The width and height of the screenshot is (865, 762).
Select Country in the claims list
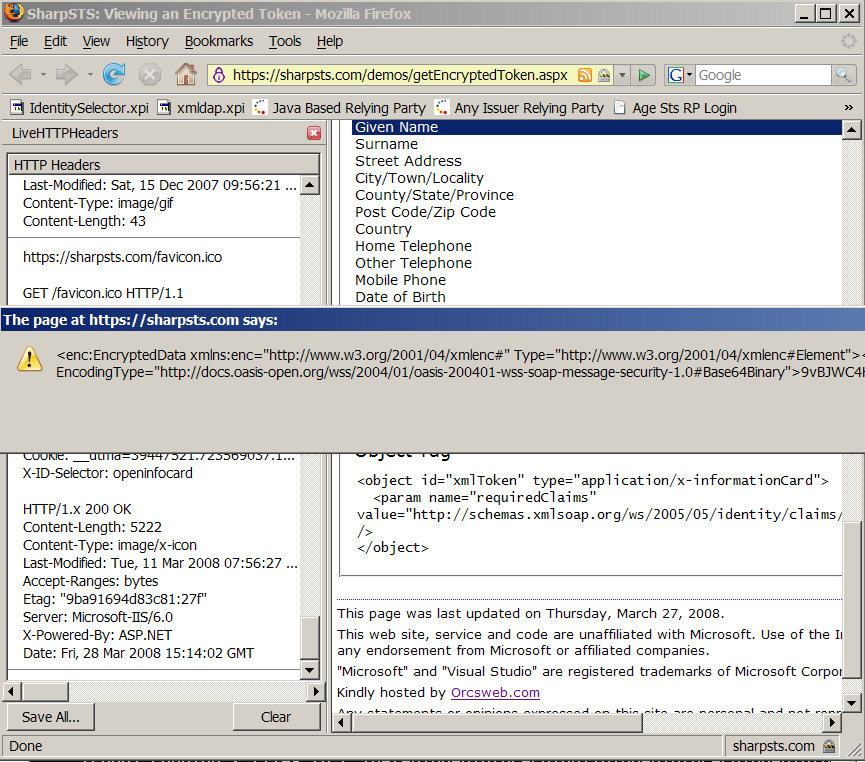[x=383, y=229]
